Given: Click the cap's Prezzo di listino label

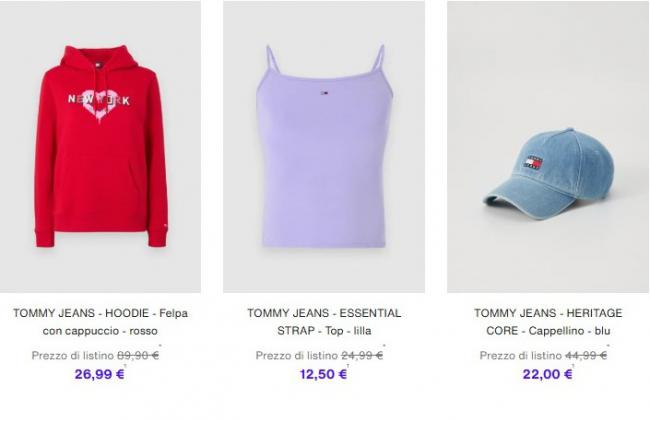Looking at the screenshot, I should pyautogui.click(x=520, y=355).
